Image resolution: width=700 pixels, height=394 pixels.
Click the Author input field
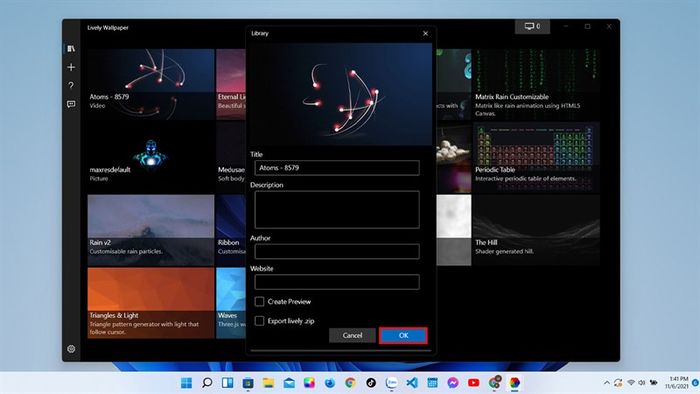coord(337,252)
